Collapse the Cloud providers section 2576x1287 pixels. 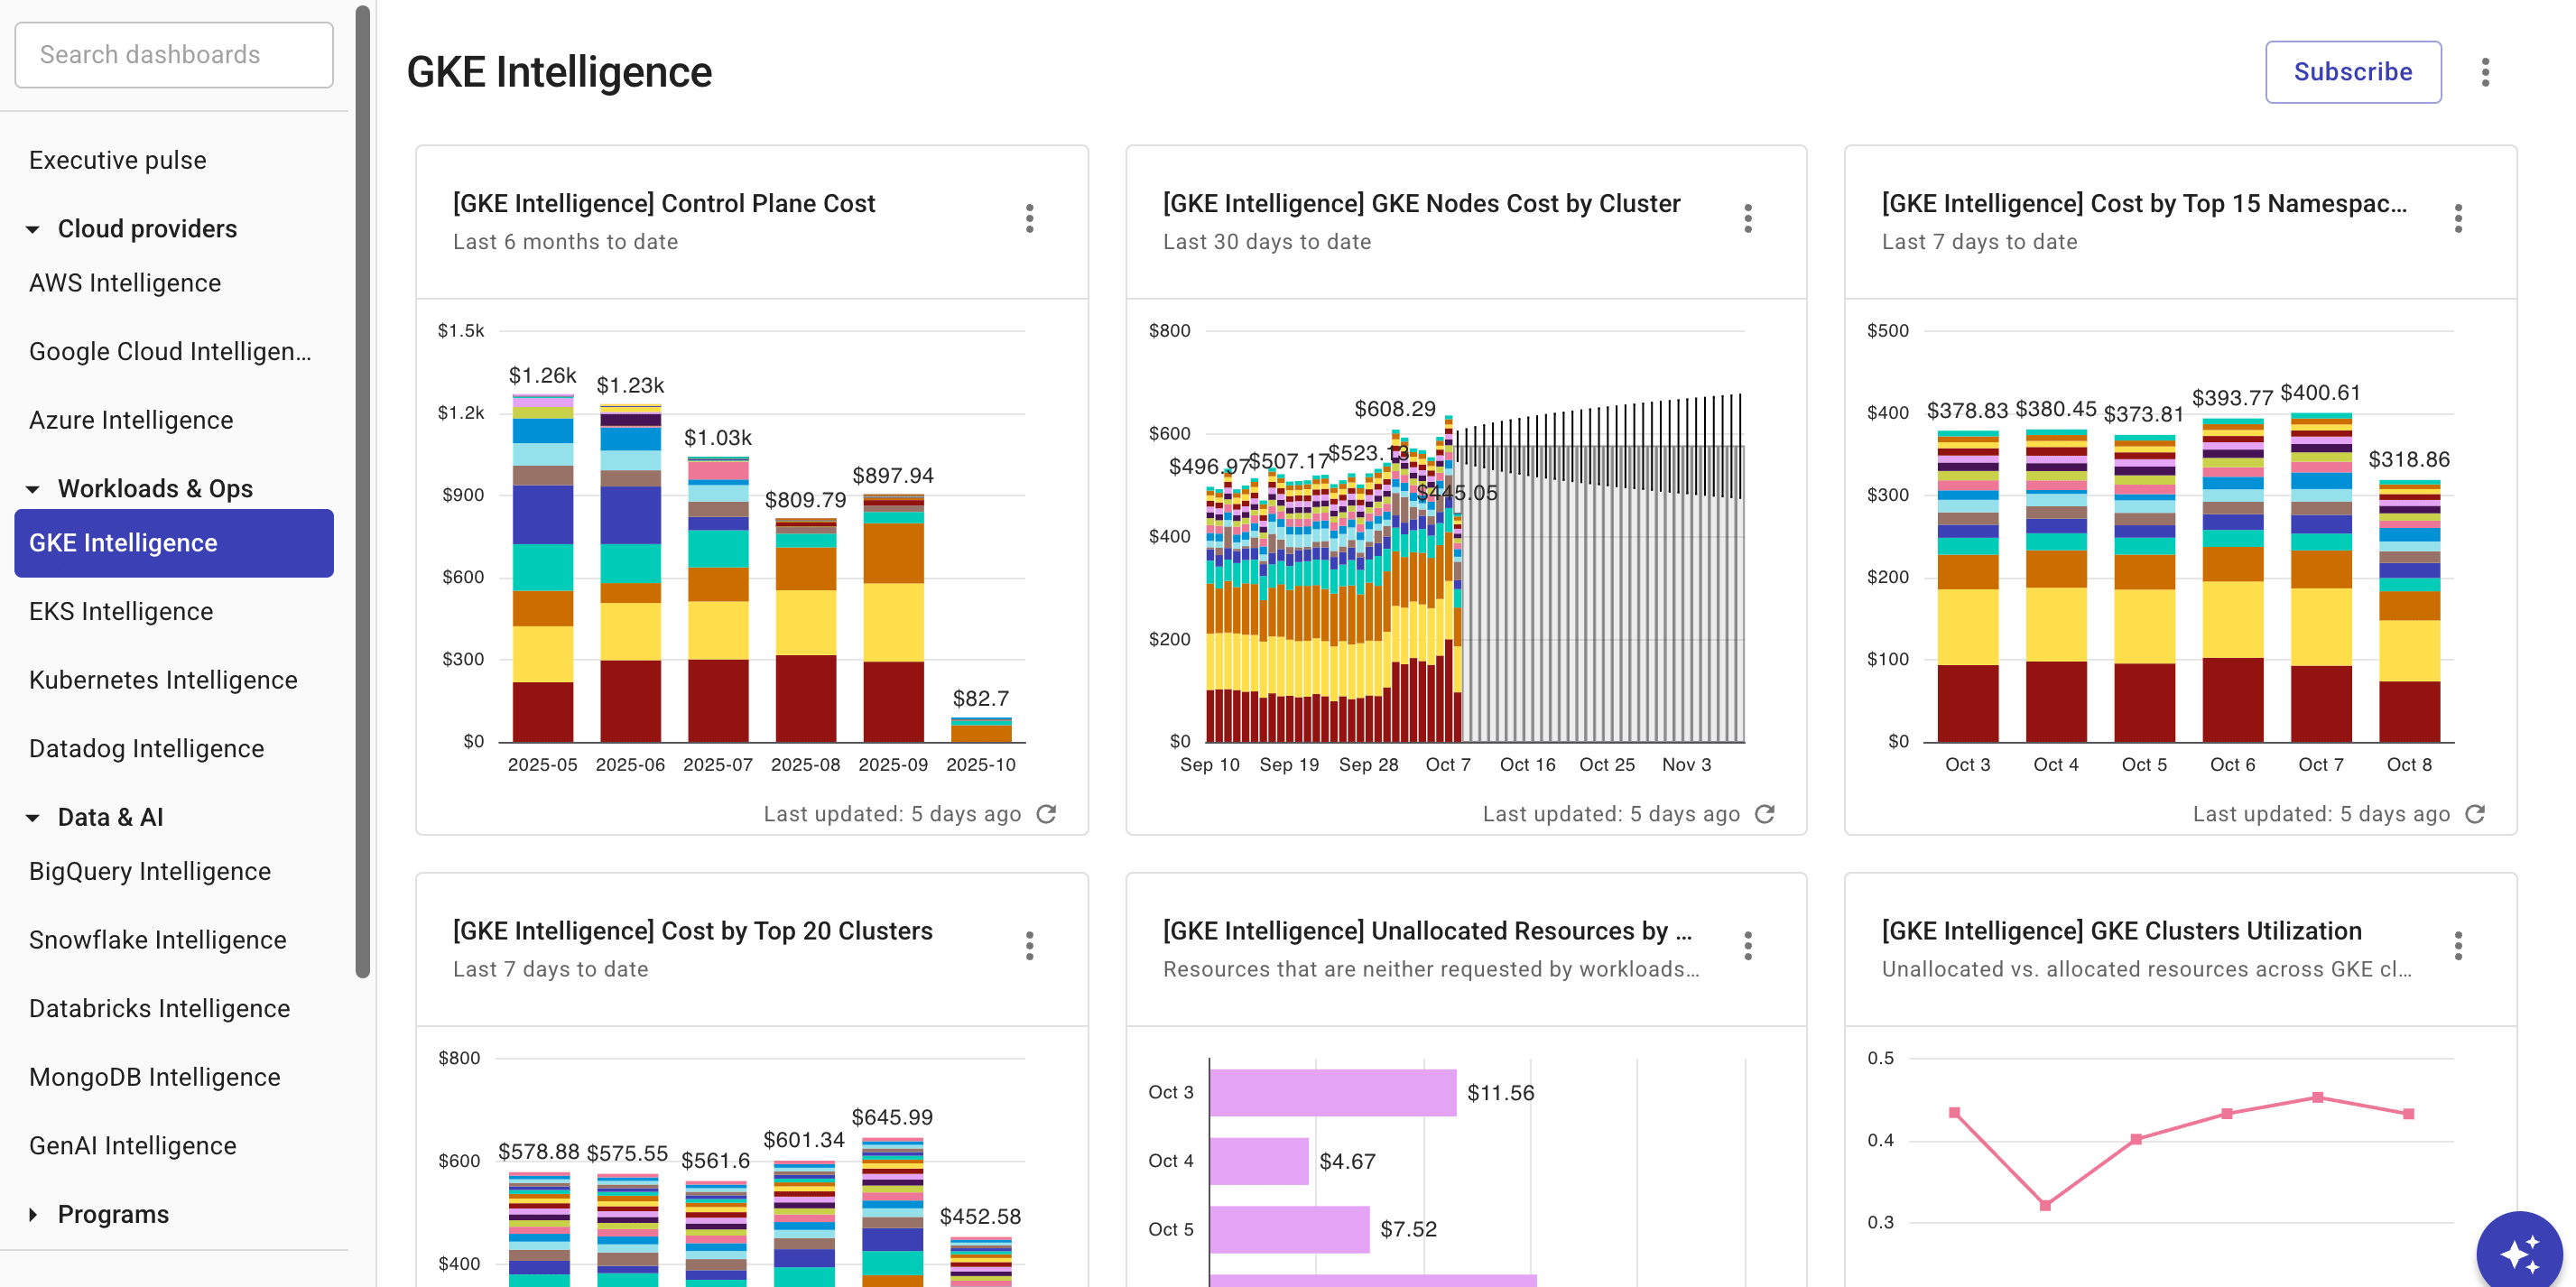[33, 228]
